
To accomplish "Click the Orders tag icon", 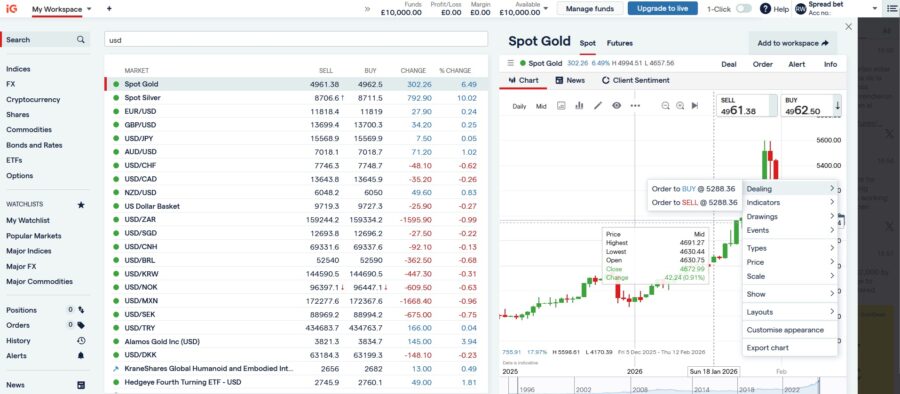I will [81, 325].
